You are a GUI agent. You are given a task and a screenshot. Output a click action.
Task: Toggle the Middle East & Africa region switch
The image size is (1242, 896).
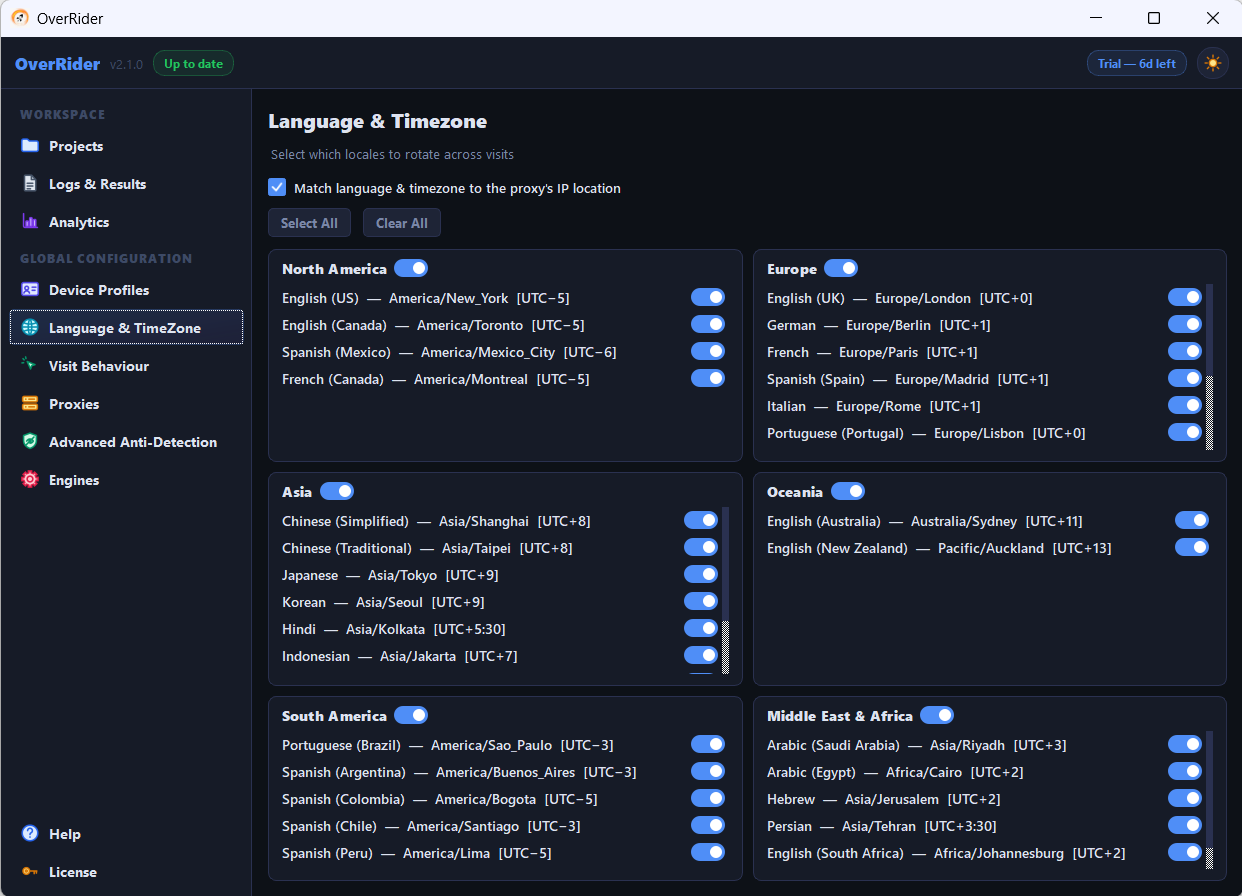(937, 715)
